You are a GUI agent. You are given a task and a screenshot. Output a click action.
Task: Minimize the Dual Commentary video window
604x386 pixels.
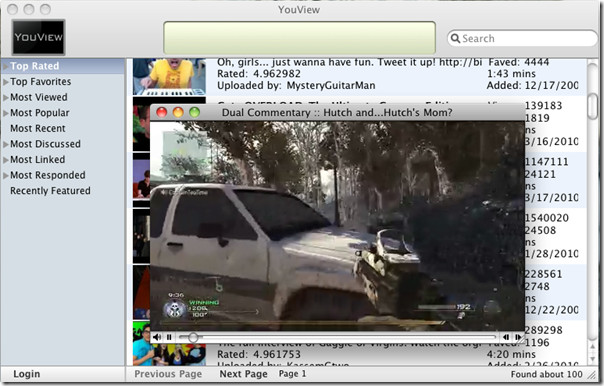[178, 112]
